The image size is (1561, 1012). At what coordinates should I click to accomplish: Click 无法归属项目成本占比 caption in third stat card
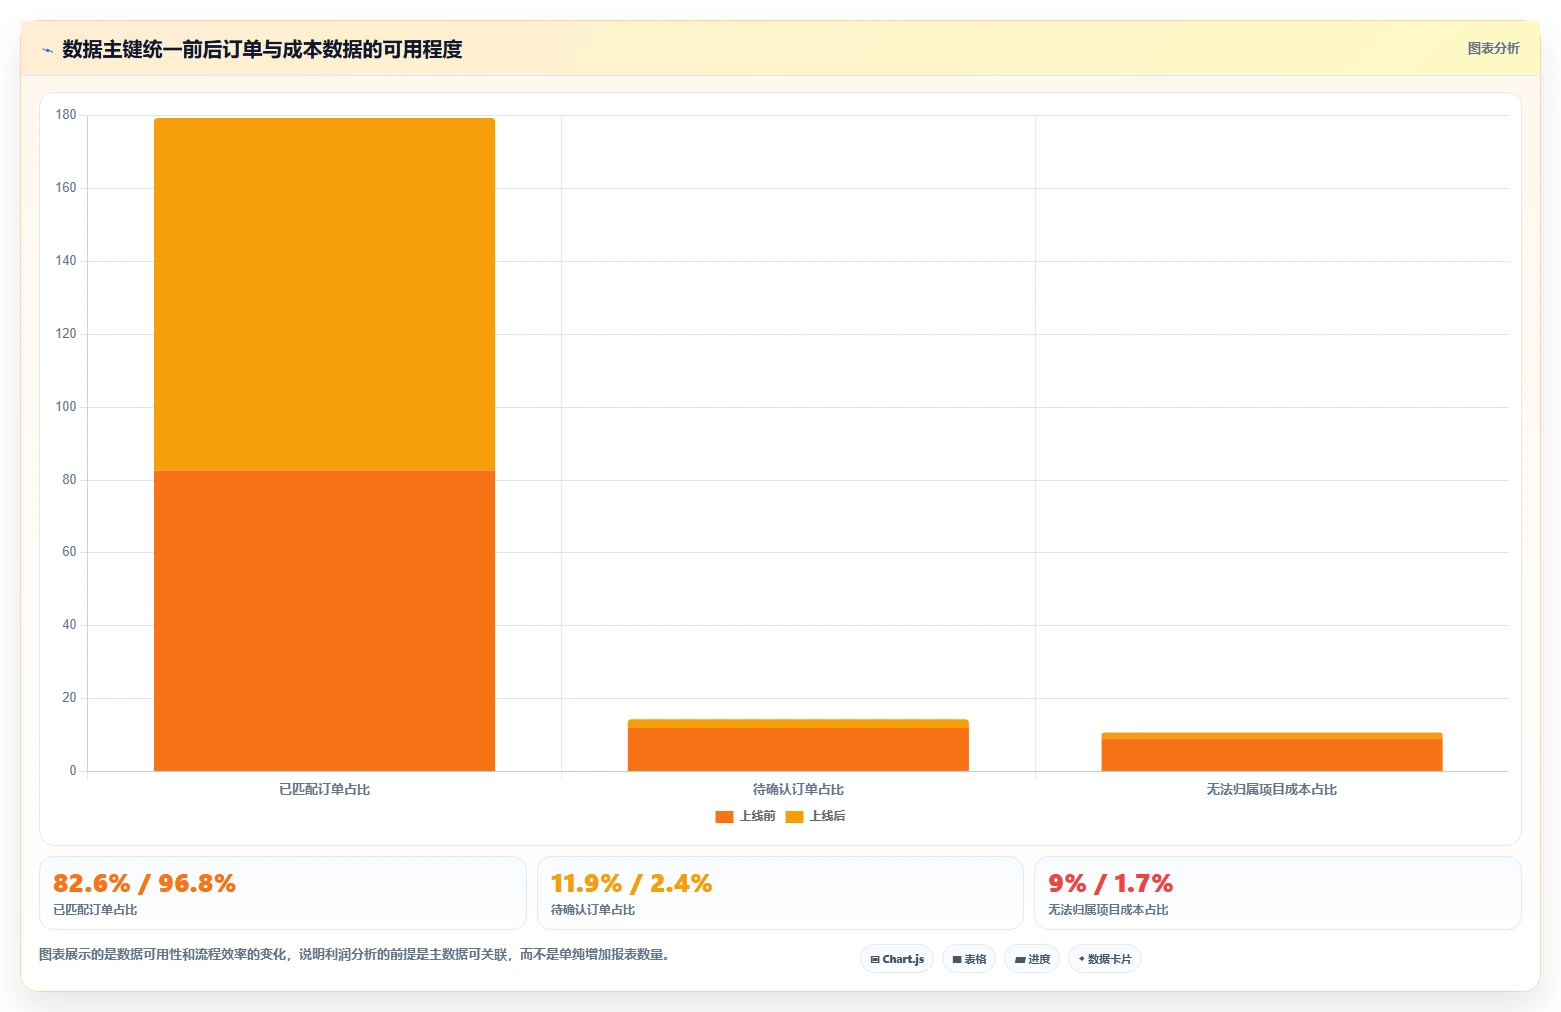[1108, 910]
